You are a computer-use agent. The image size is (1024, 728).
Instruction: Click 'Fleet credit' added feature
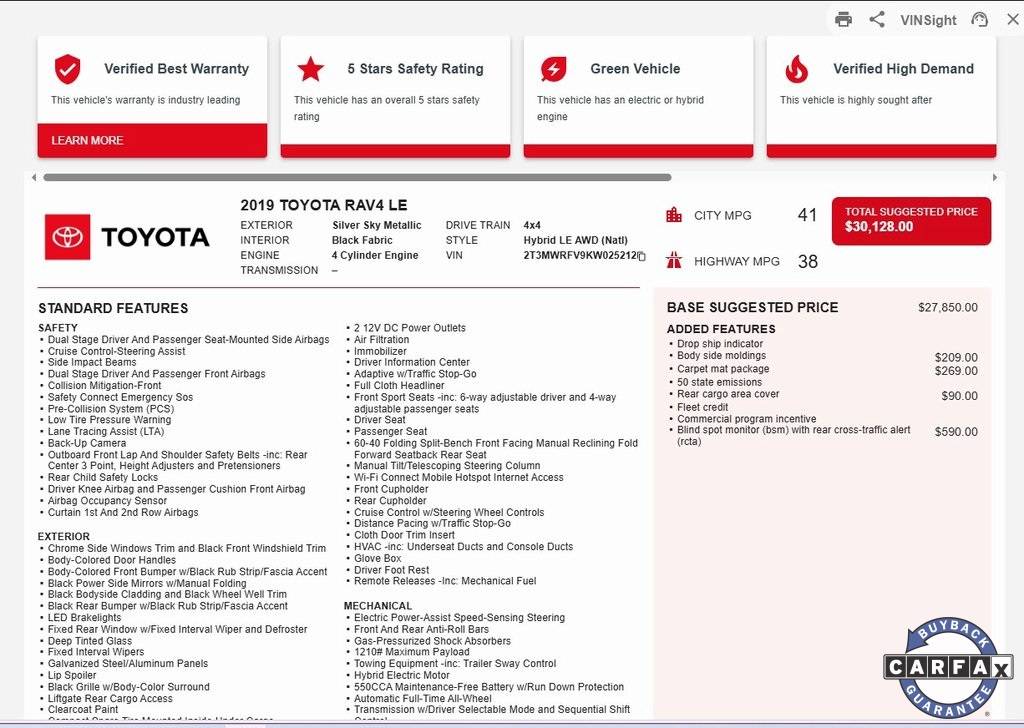pos(703,407)
